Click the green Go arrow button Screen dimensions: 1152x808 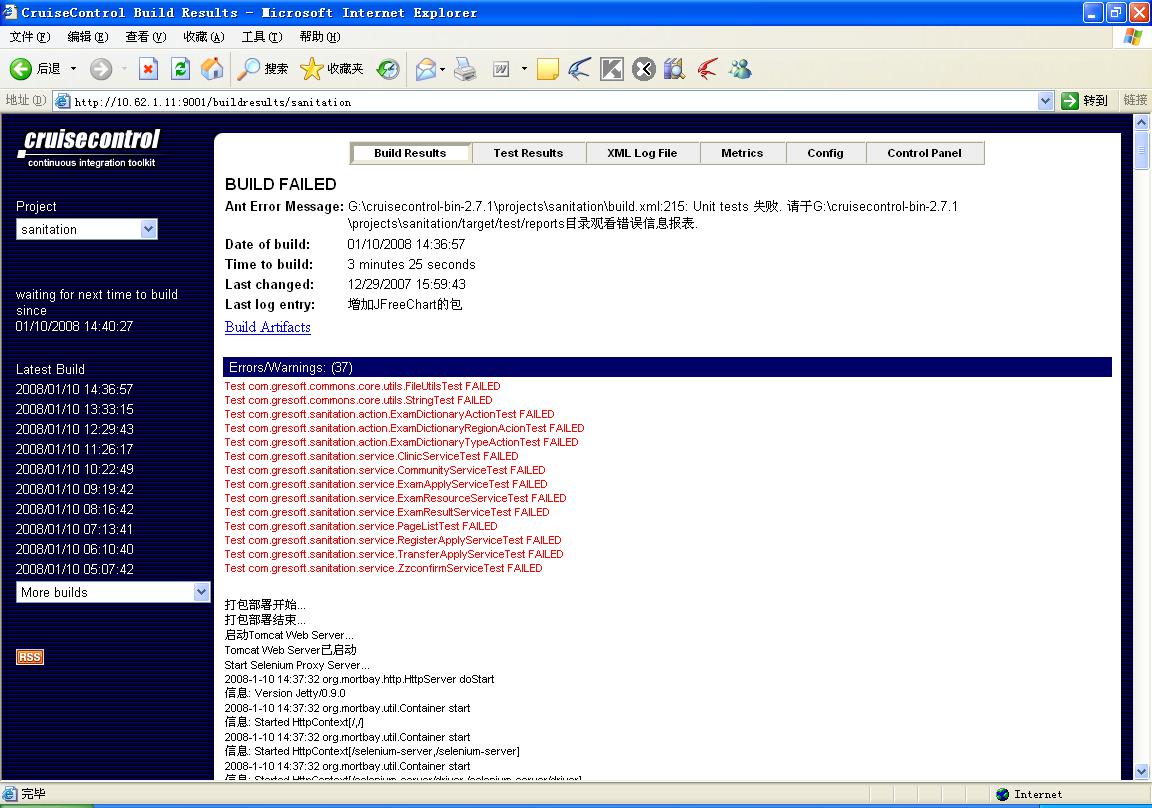point(1070,101)
